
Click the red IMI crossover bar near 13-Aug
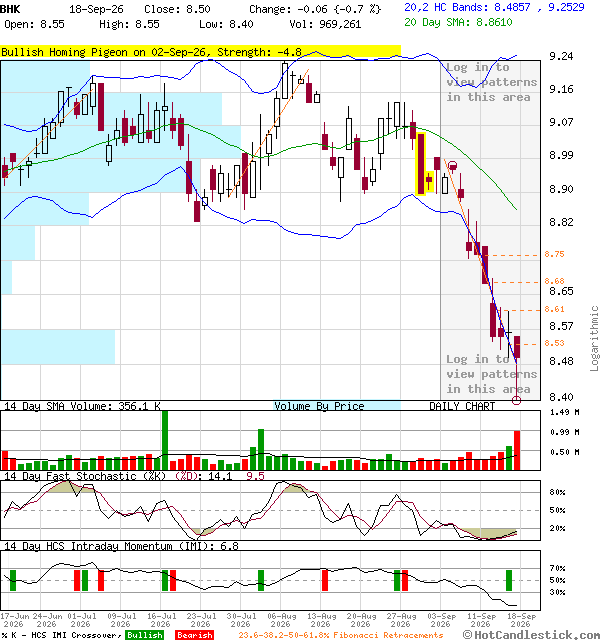325,580
